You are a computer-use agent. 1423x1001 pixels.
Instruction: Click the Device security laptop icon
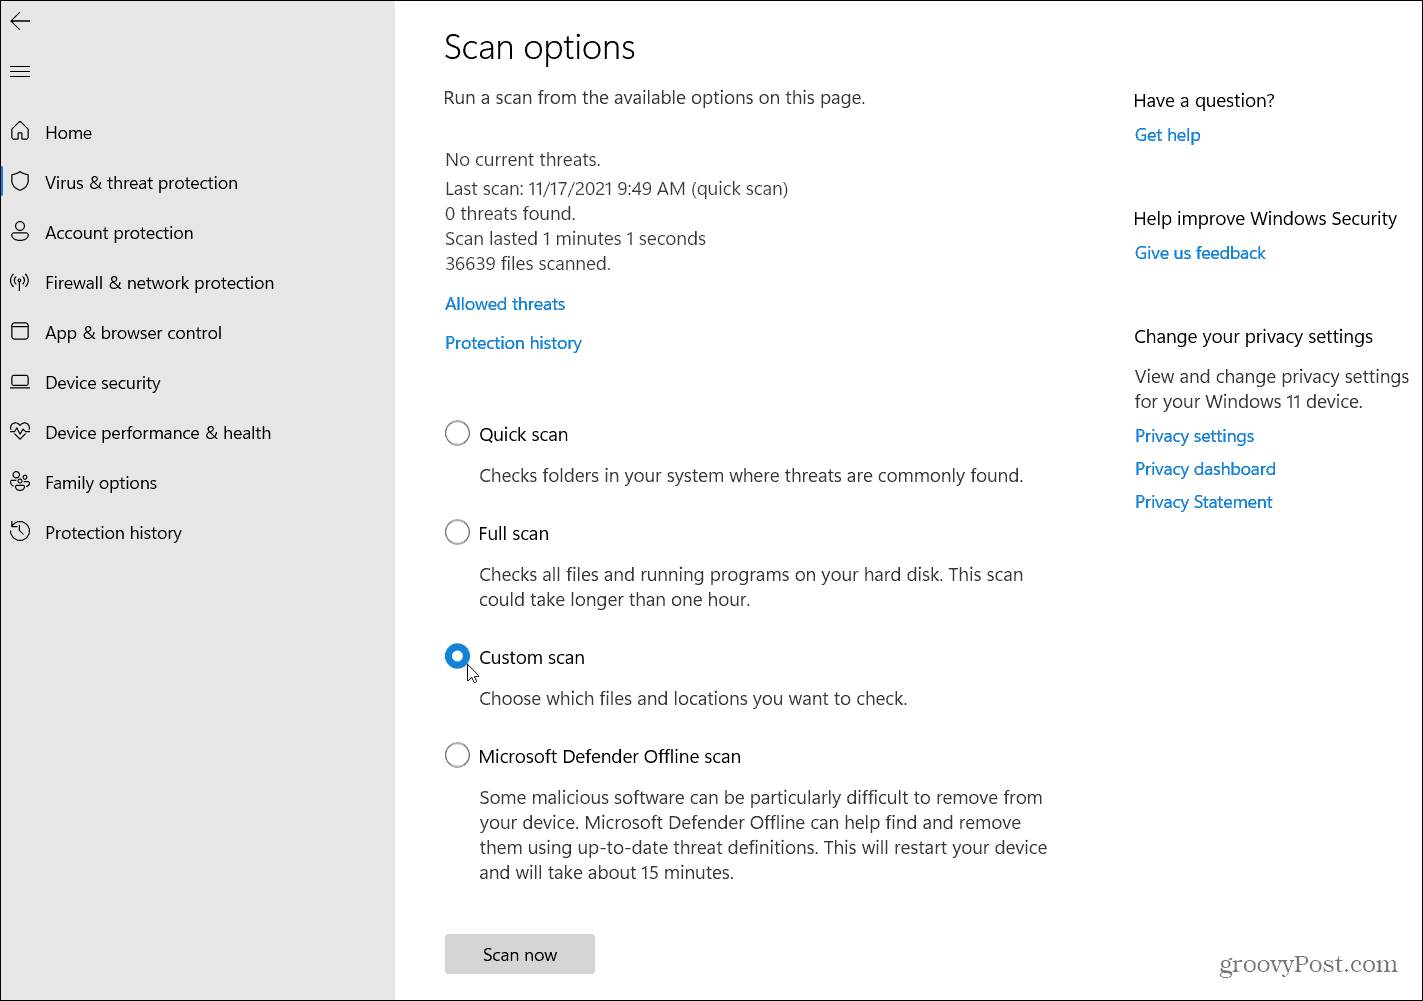click(20, 382)
